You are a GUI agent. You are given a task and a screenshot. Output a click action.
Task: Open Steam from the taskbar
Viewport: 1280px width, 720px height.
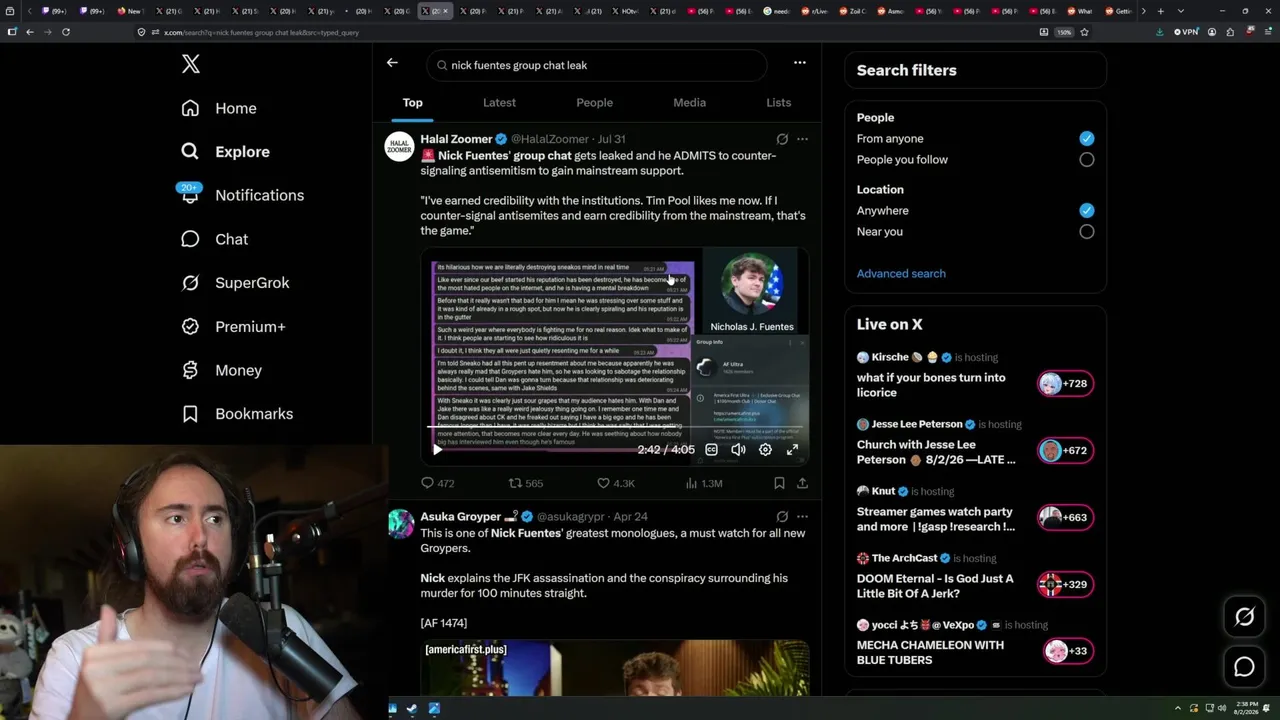point(414,709)
